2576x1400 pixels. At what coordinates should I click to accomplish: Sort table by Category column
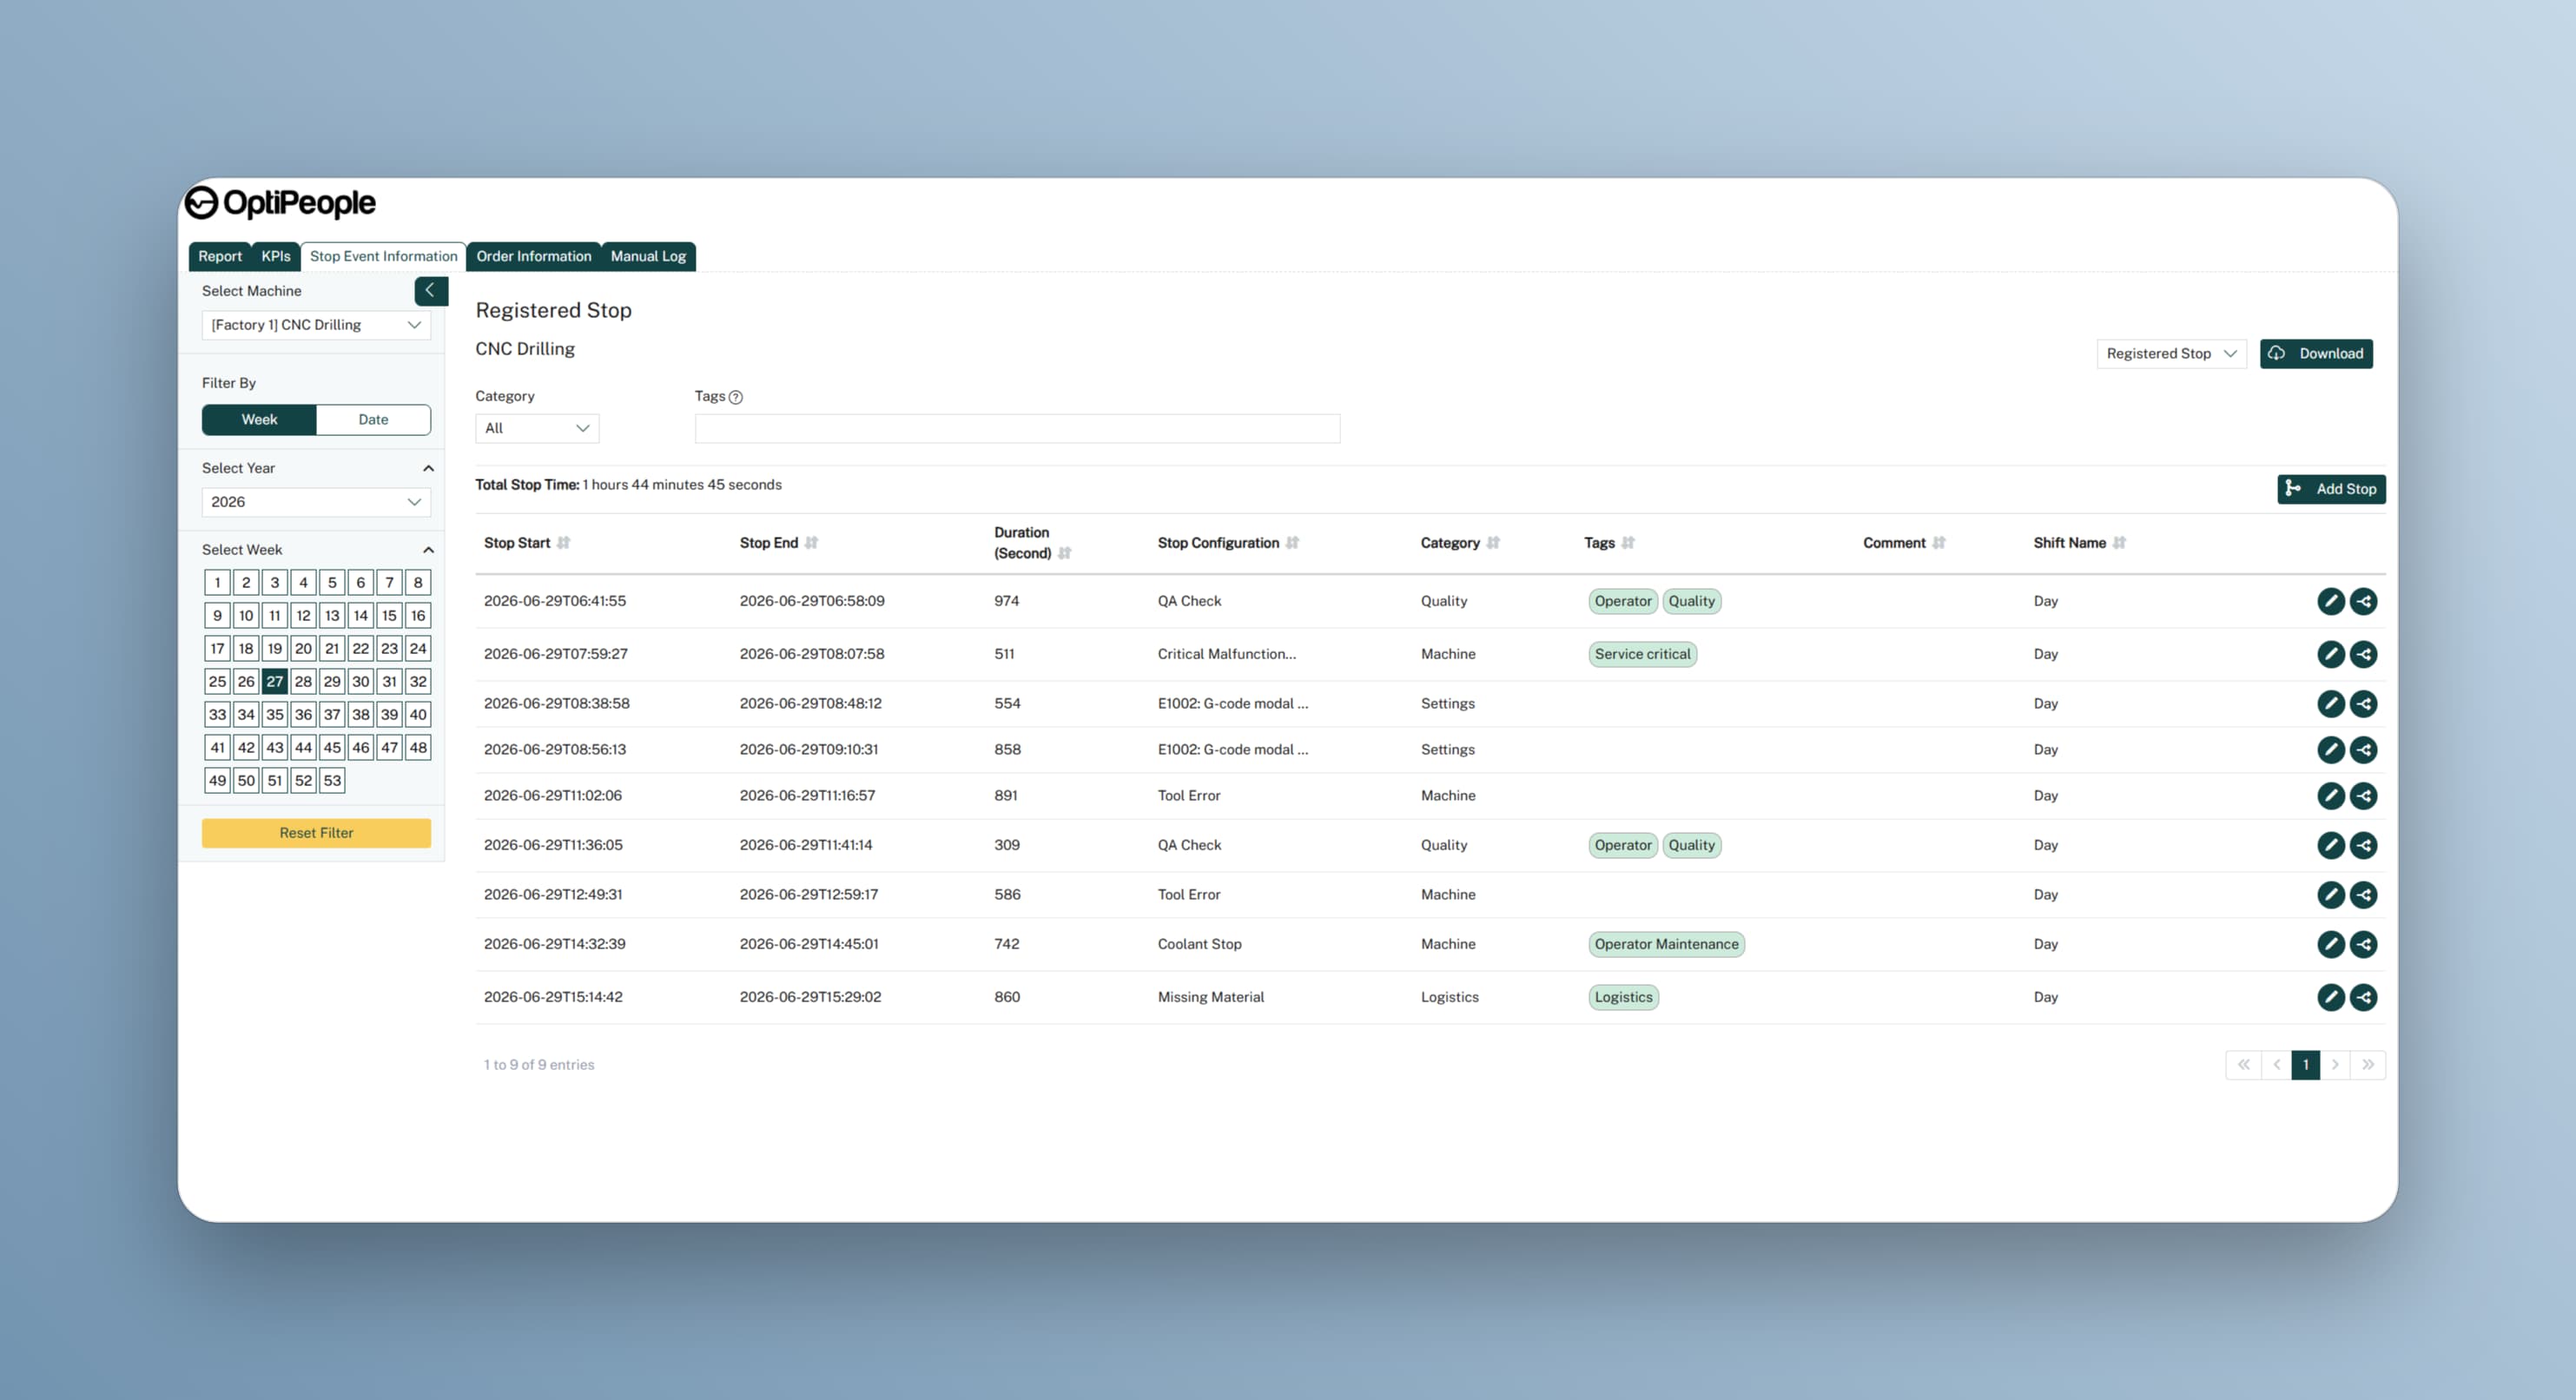click(1493, 543)
